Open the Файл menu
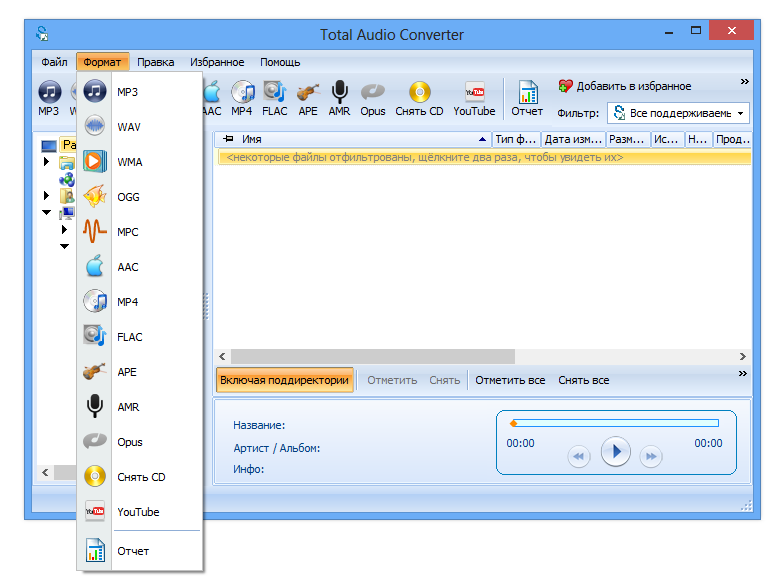 point(54,62)
